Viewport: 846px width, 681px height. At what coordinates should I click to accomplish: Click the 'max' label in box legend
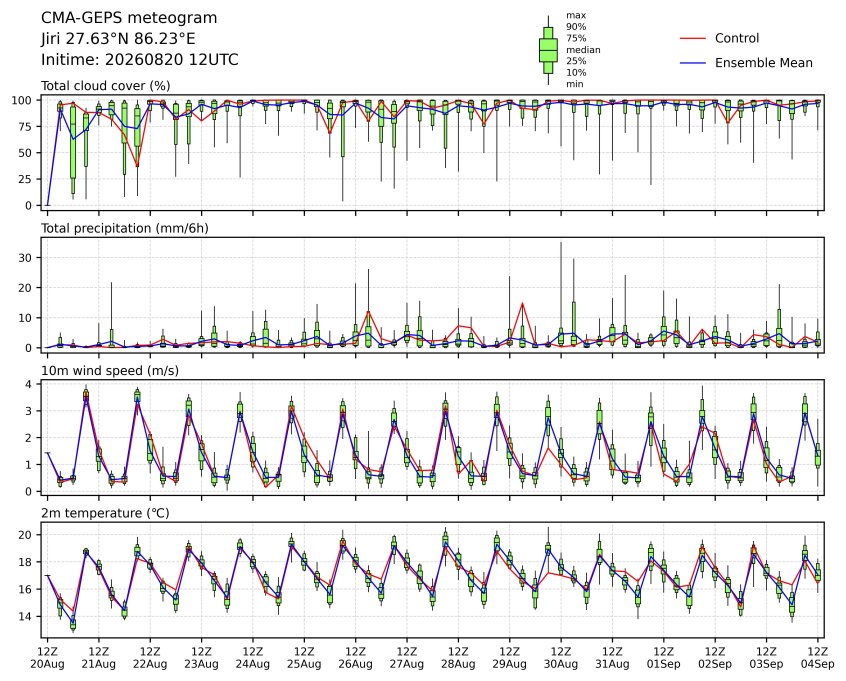click(576, 16)
